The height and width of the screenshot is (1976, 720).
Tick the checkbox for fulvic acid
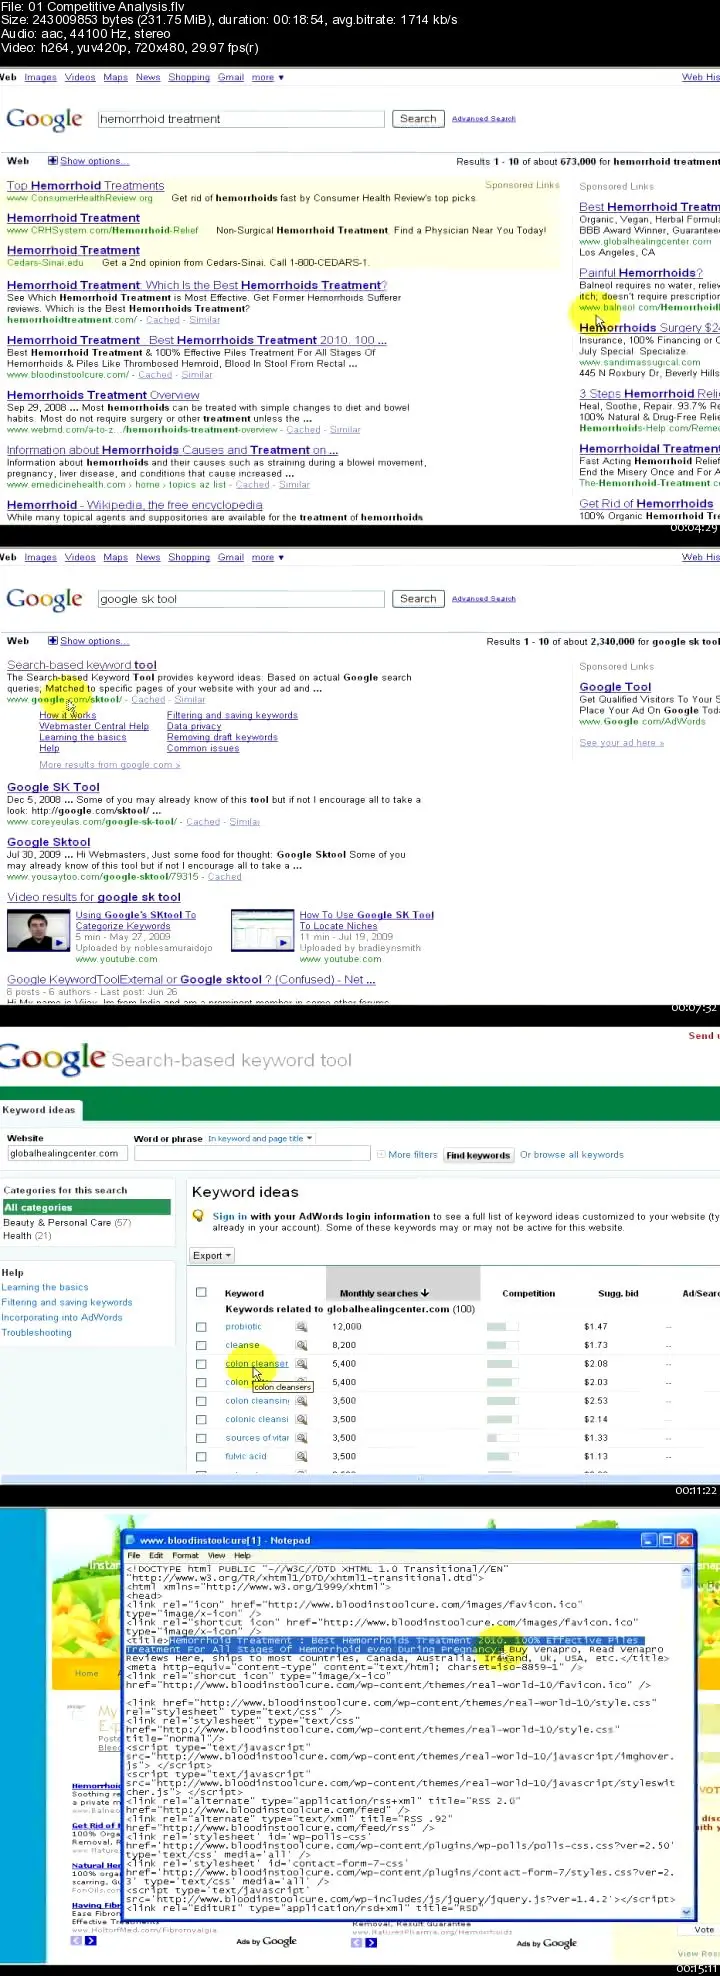[x=201, y=1457]
